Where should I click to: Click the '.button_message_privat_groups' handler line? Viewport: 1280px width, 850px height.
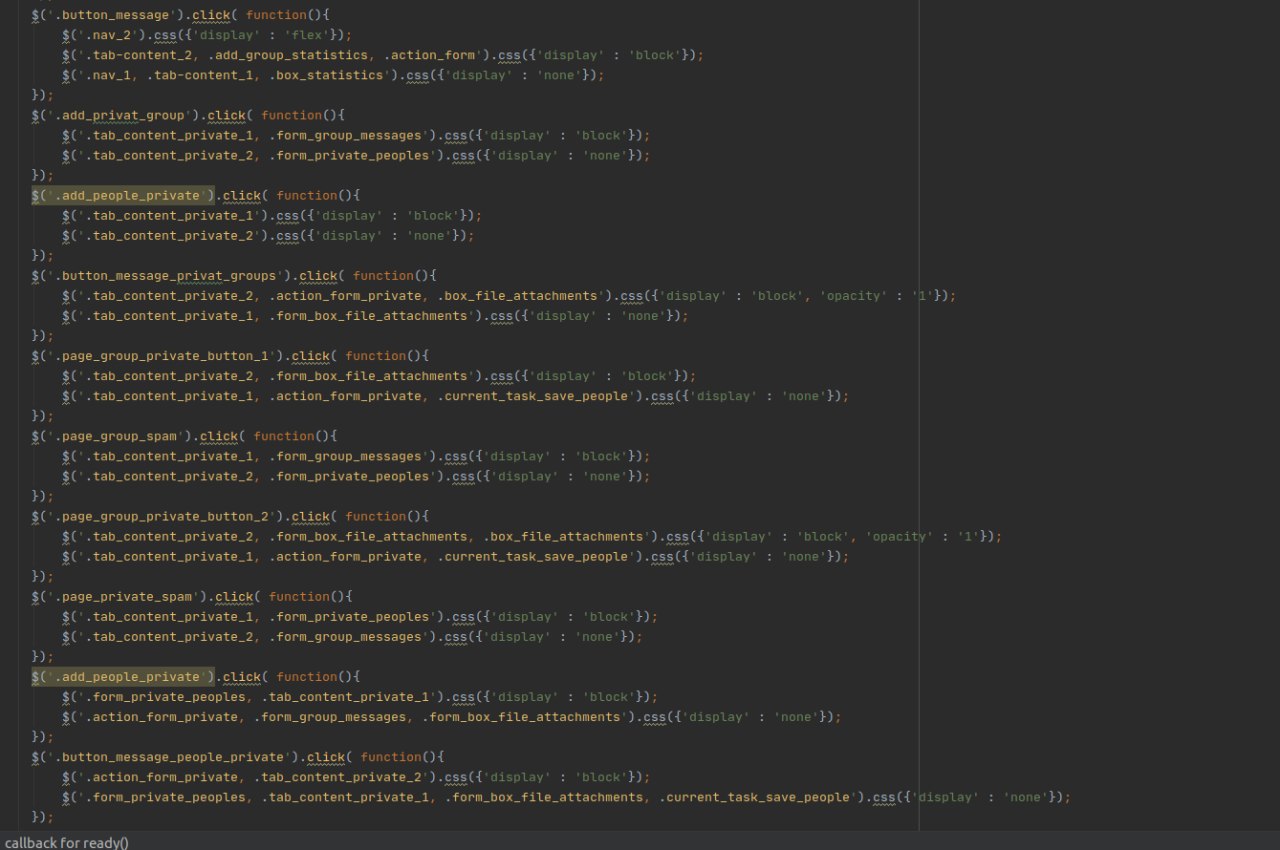234,276
